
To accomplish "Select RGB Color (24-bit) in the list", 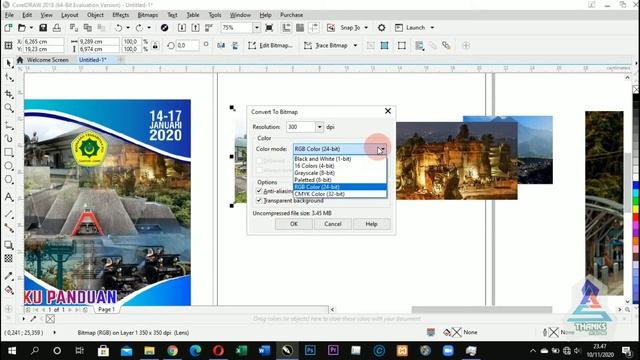I will coord(340,187).
